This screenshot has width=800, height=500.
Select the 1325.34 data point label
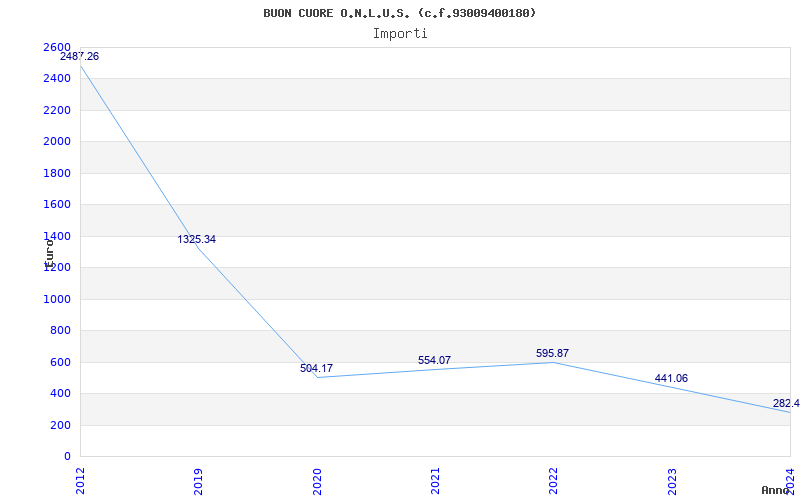click(x=196, y=239)
